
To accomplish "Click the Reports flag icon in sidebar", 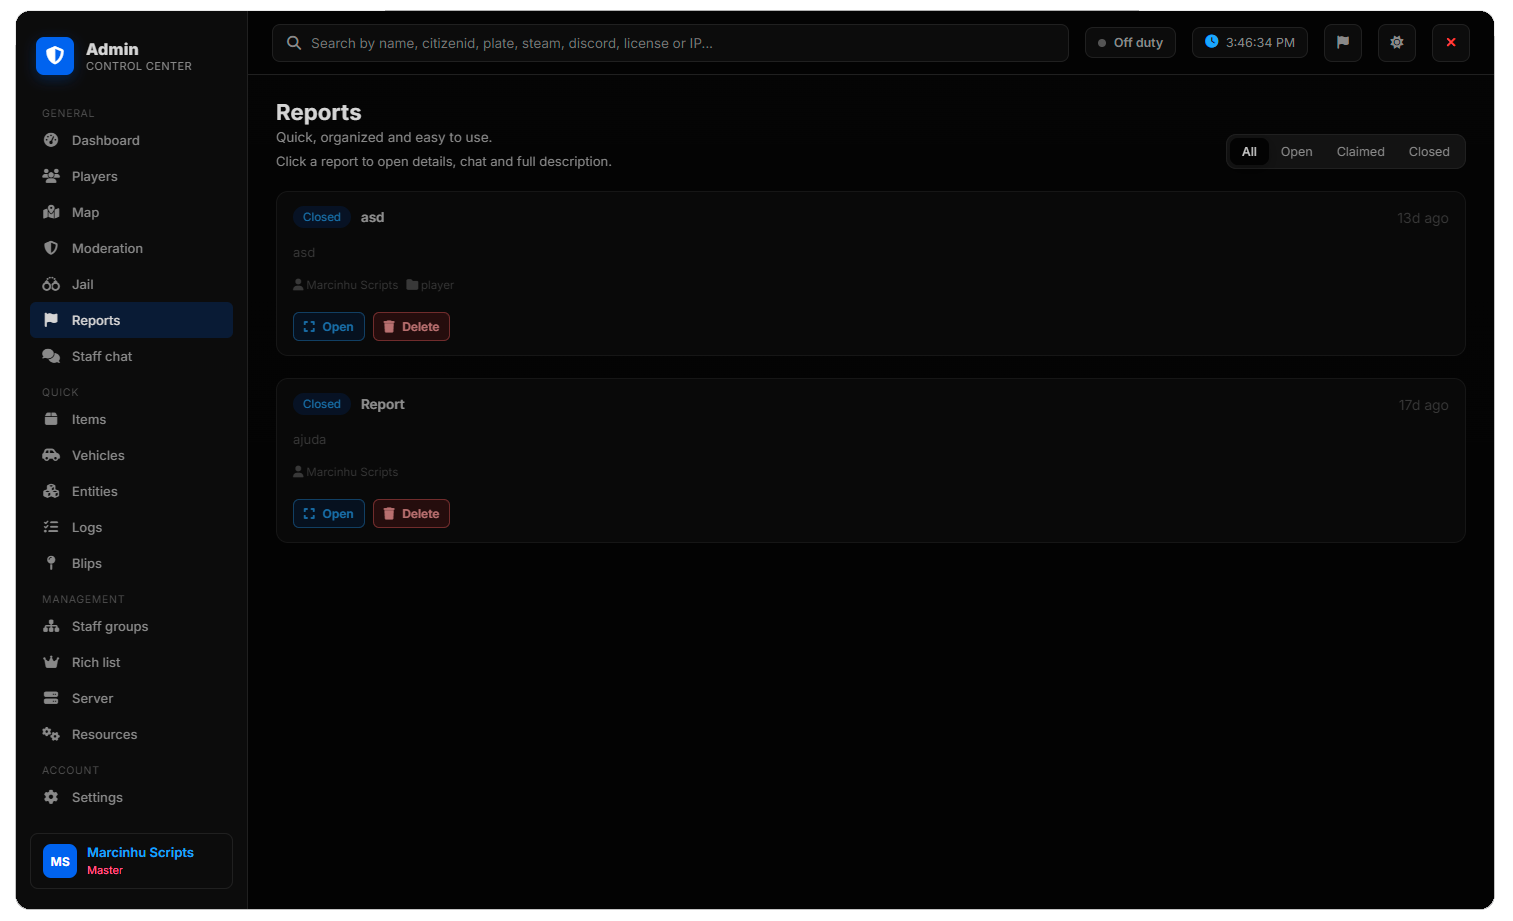I will click(51, 320).
